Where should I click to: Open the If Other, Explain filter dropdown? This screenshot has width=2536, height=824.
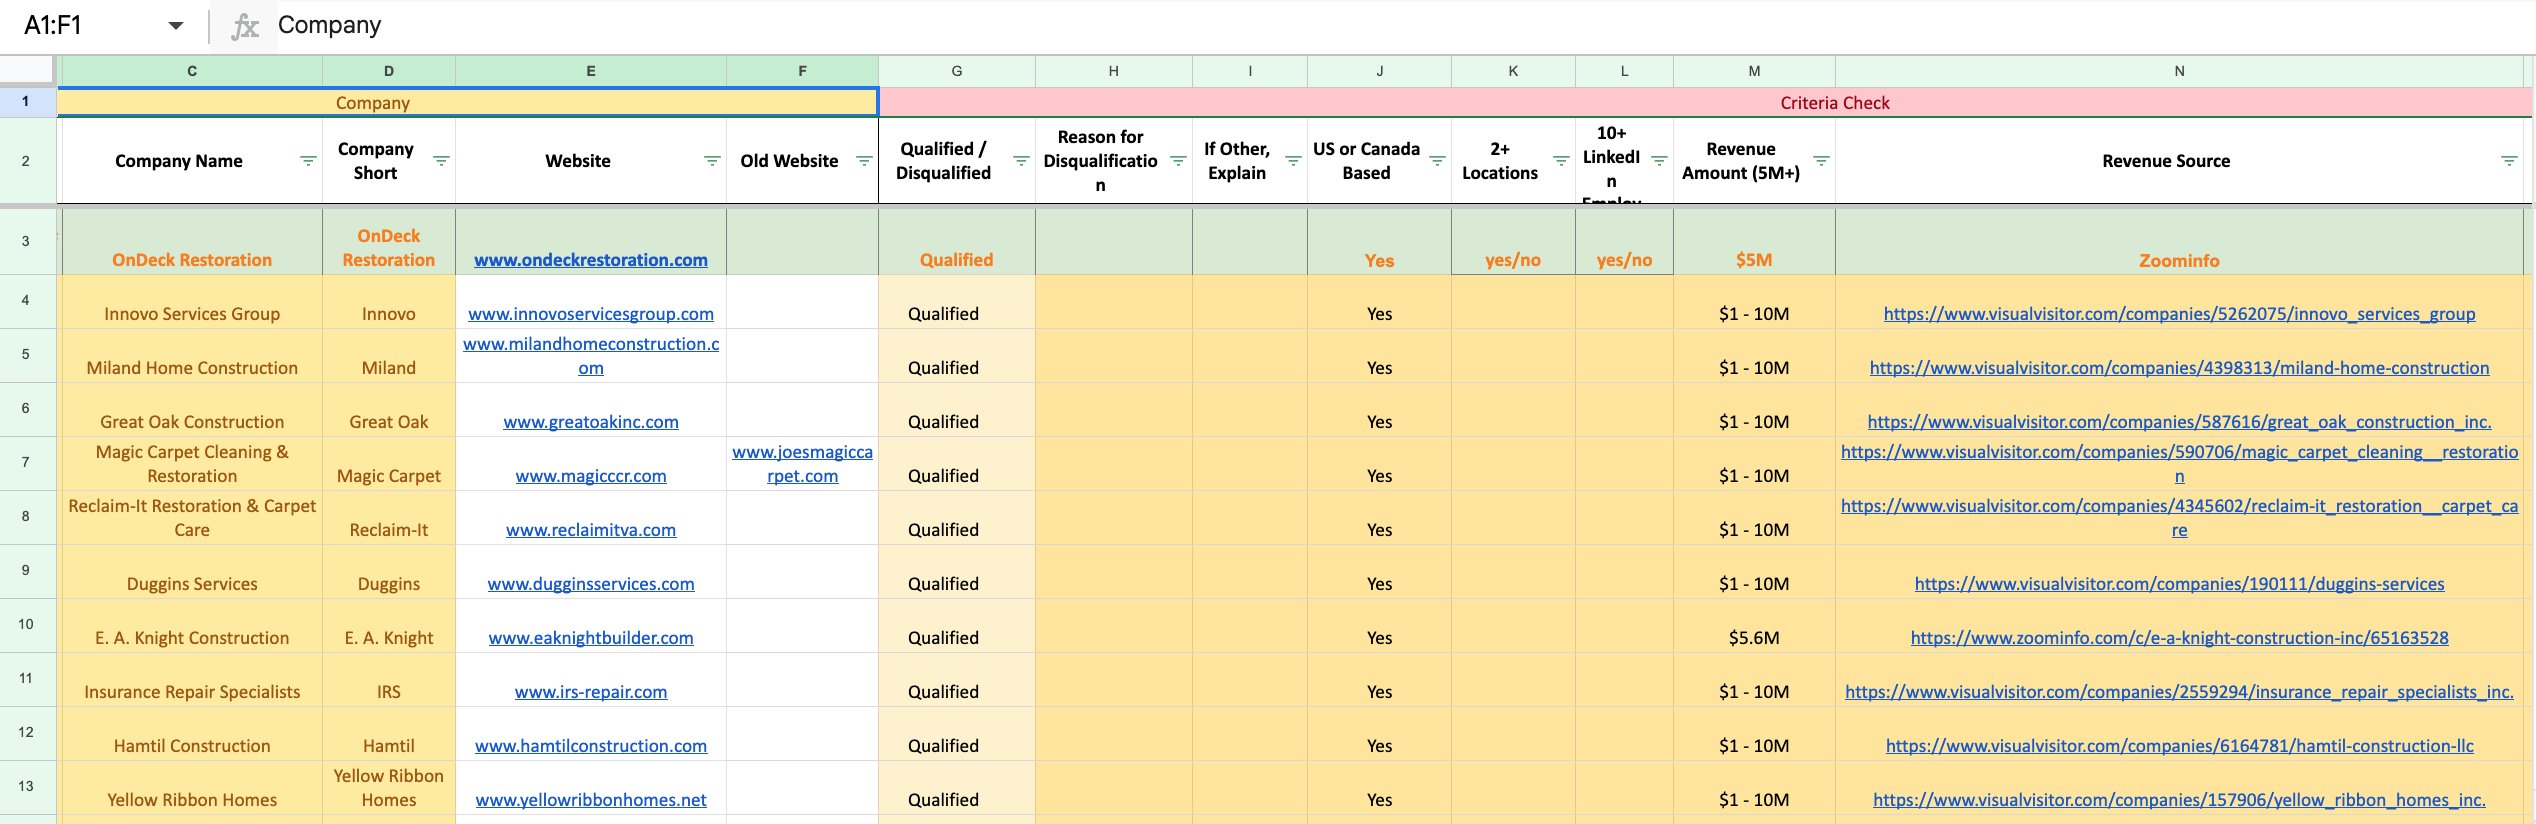tap(1292, 161)
